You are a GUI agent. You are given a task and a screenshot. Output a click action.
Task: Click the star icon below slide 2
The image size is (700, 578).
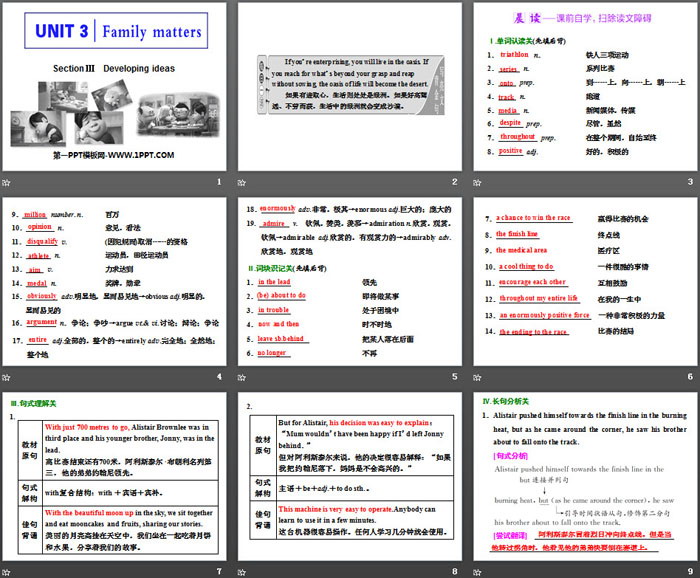coord(243,182)
